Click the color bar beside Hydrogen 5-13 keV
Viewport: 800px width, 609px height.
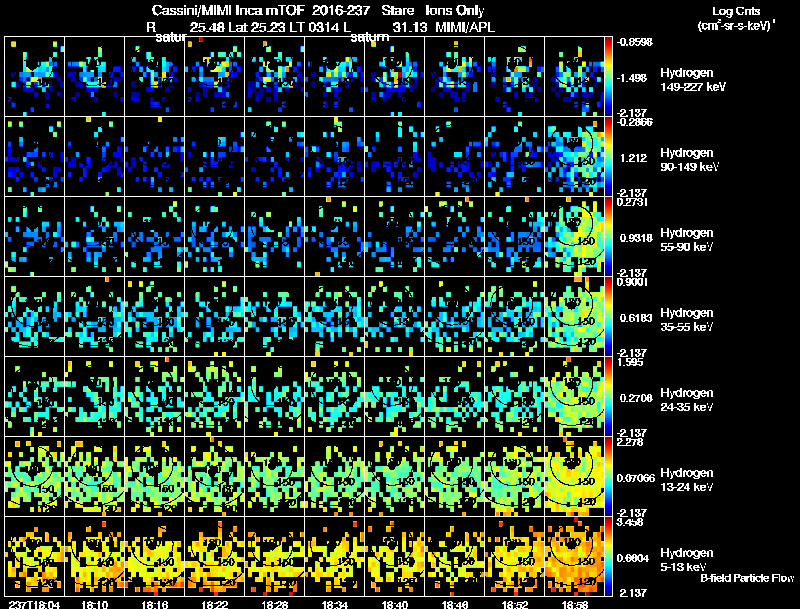pos(610,556)
